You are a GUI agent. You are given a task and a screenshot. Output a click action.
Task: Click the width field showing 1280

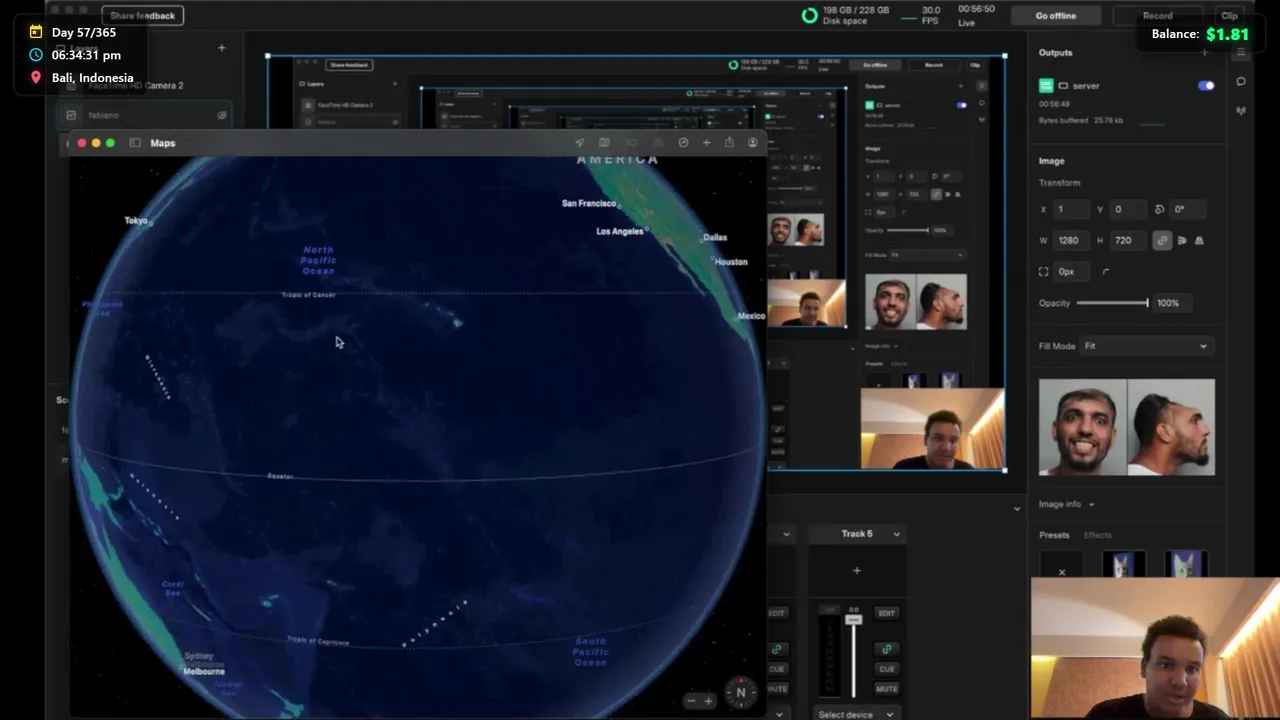tap(1070, 241)
